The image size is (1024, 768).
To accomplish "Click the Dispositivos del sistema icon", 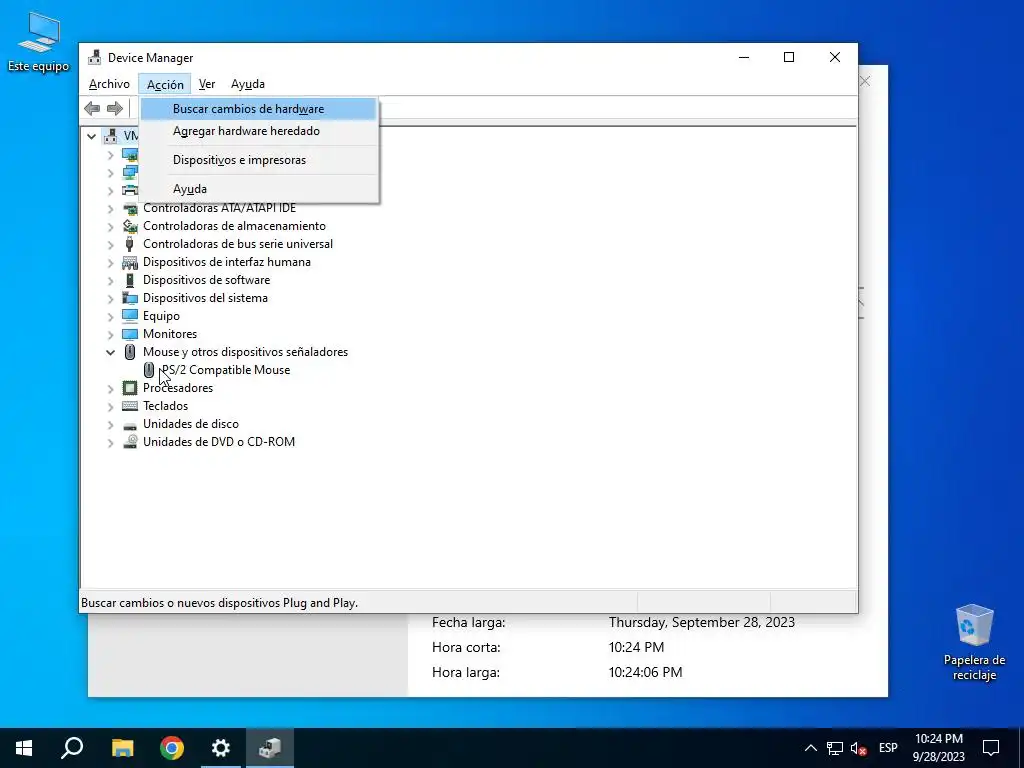I will (x=130, y=298).
